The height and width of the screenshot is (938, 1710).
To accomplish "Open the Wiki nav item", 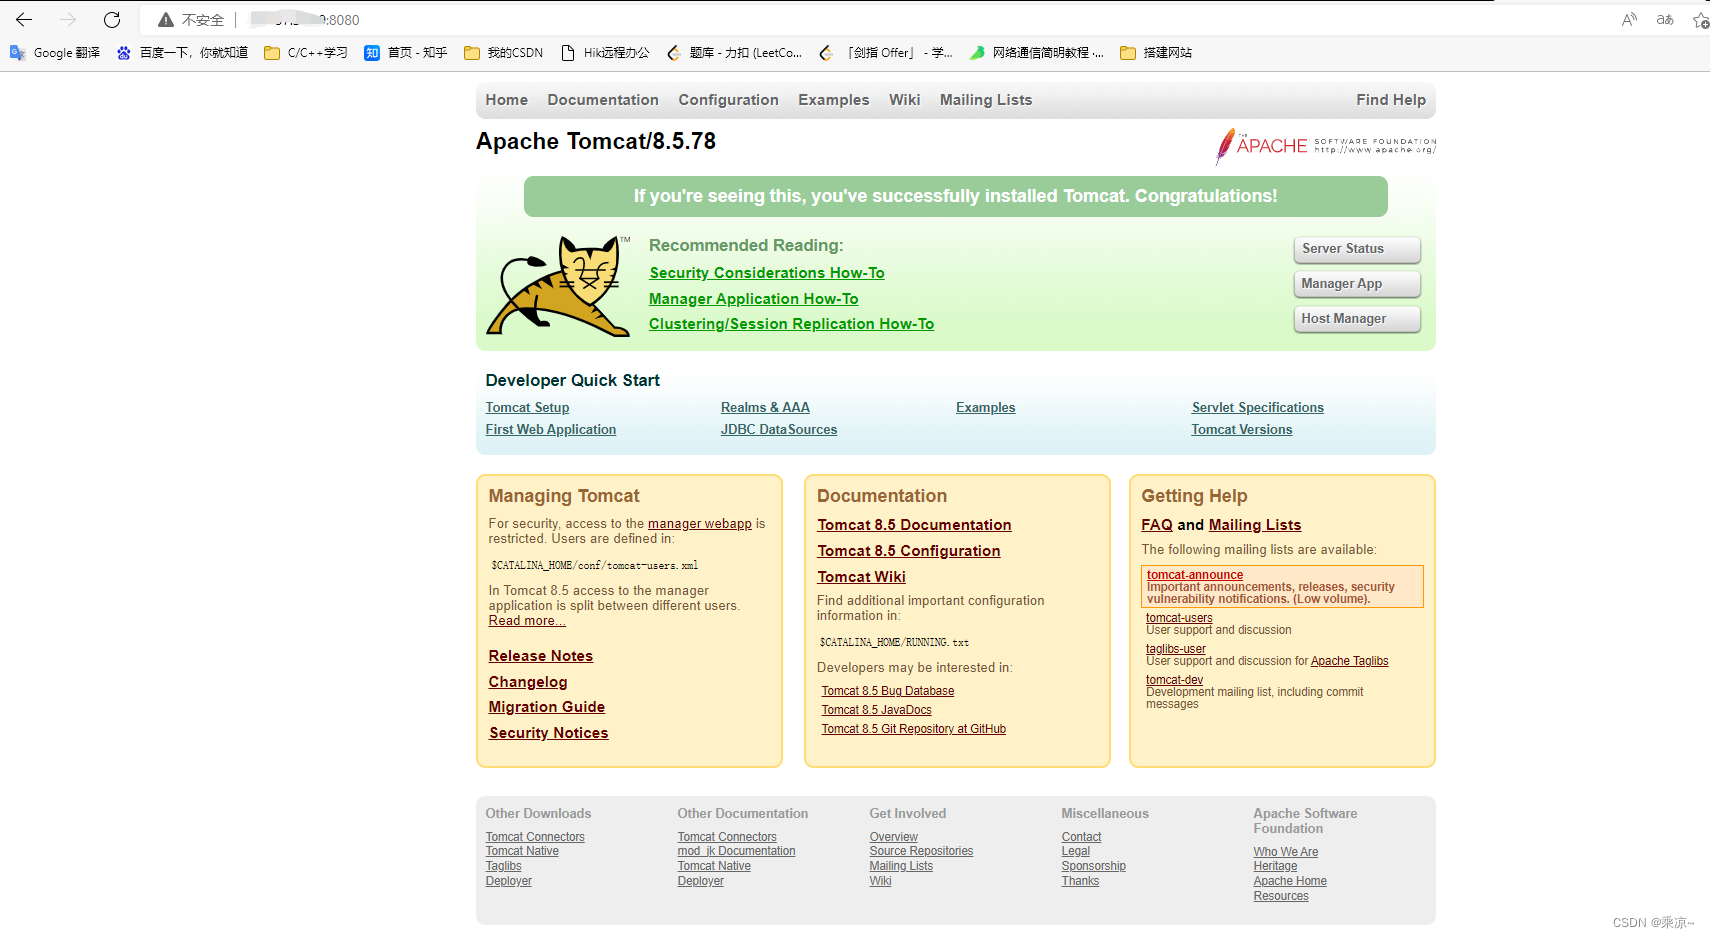I will (x=905, y=100).
